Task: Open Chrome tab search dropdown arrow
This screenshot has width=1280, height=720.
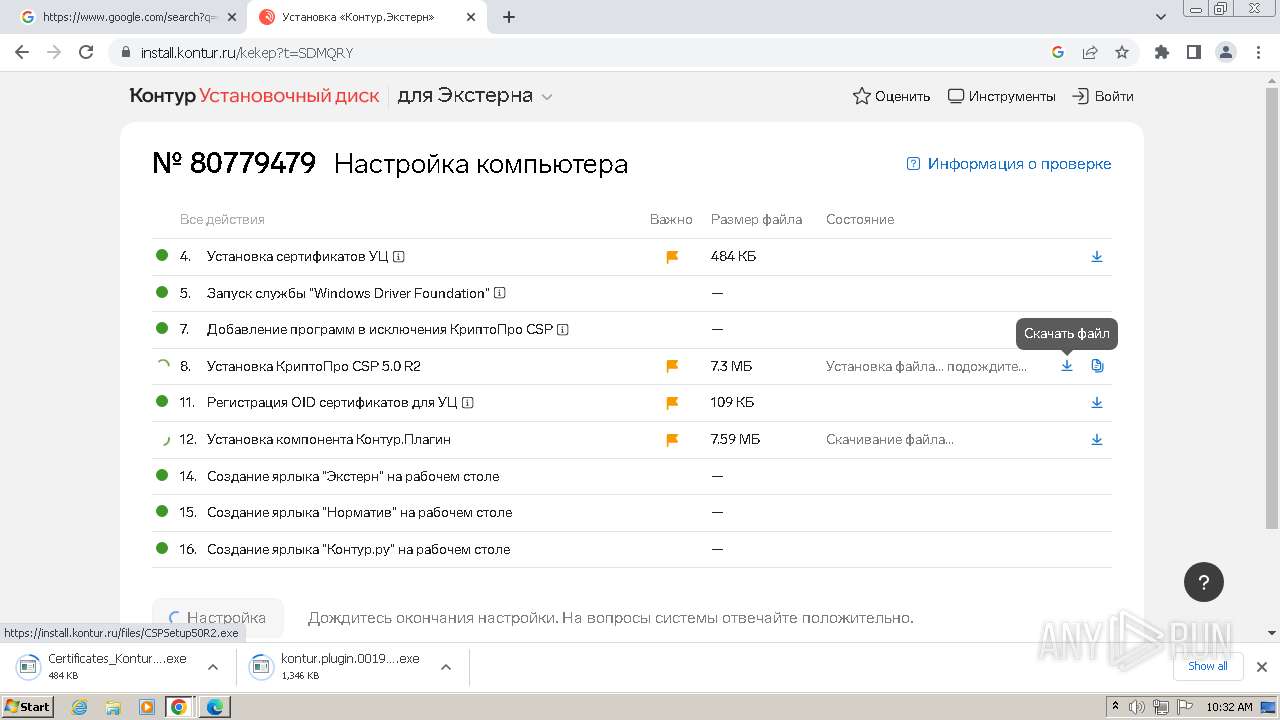Action: [x=1161, y=17]
